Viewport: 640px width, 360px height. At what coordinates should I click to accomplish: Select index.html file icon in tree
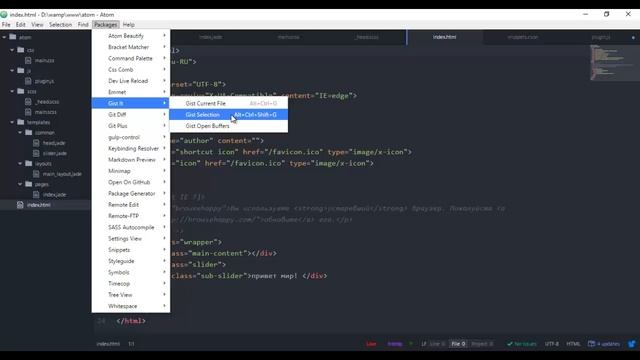[20, 205]
